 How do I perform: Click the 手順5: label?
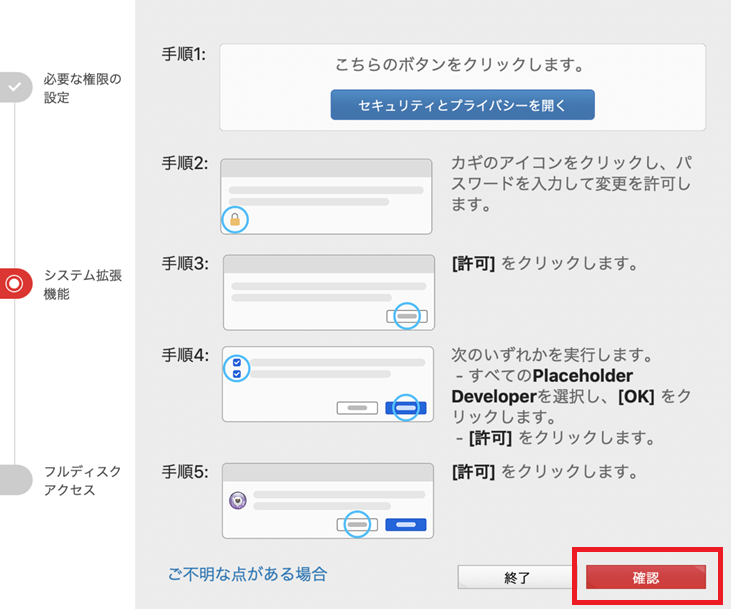point(185,472)
